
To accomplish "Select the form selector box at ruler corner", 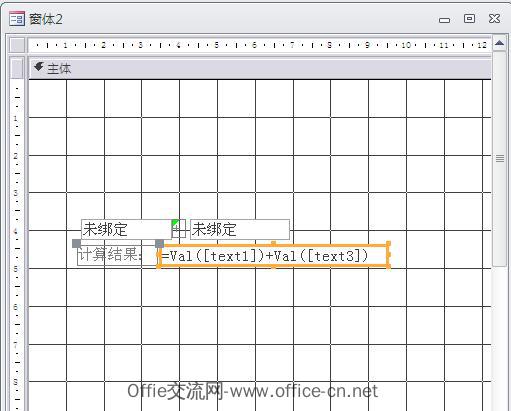I will 17,45.
